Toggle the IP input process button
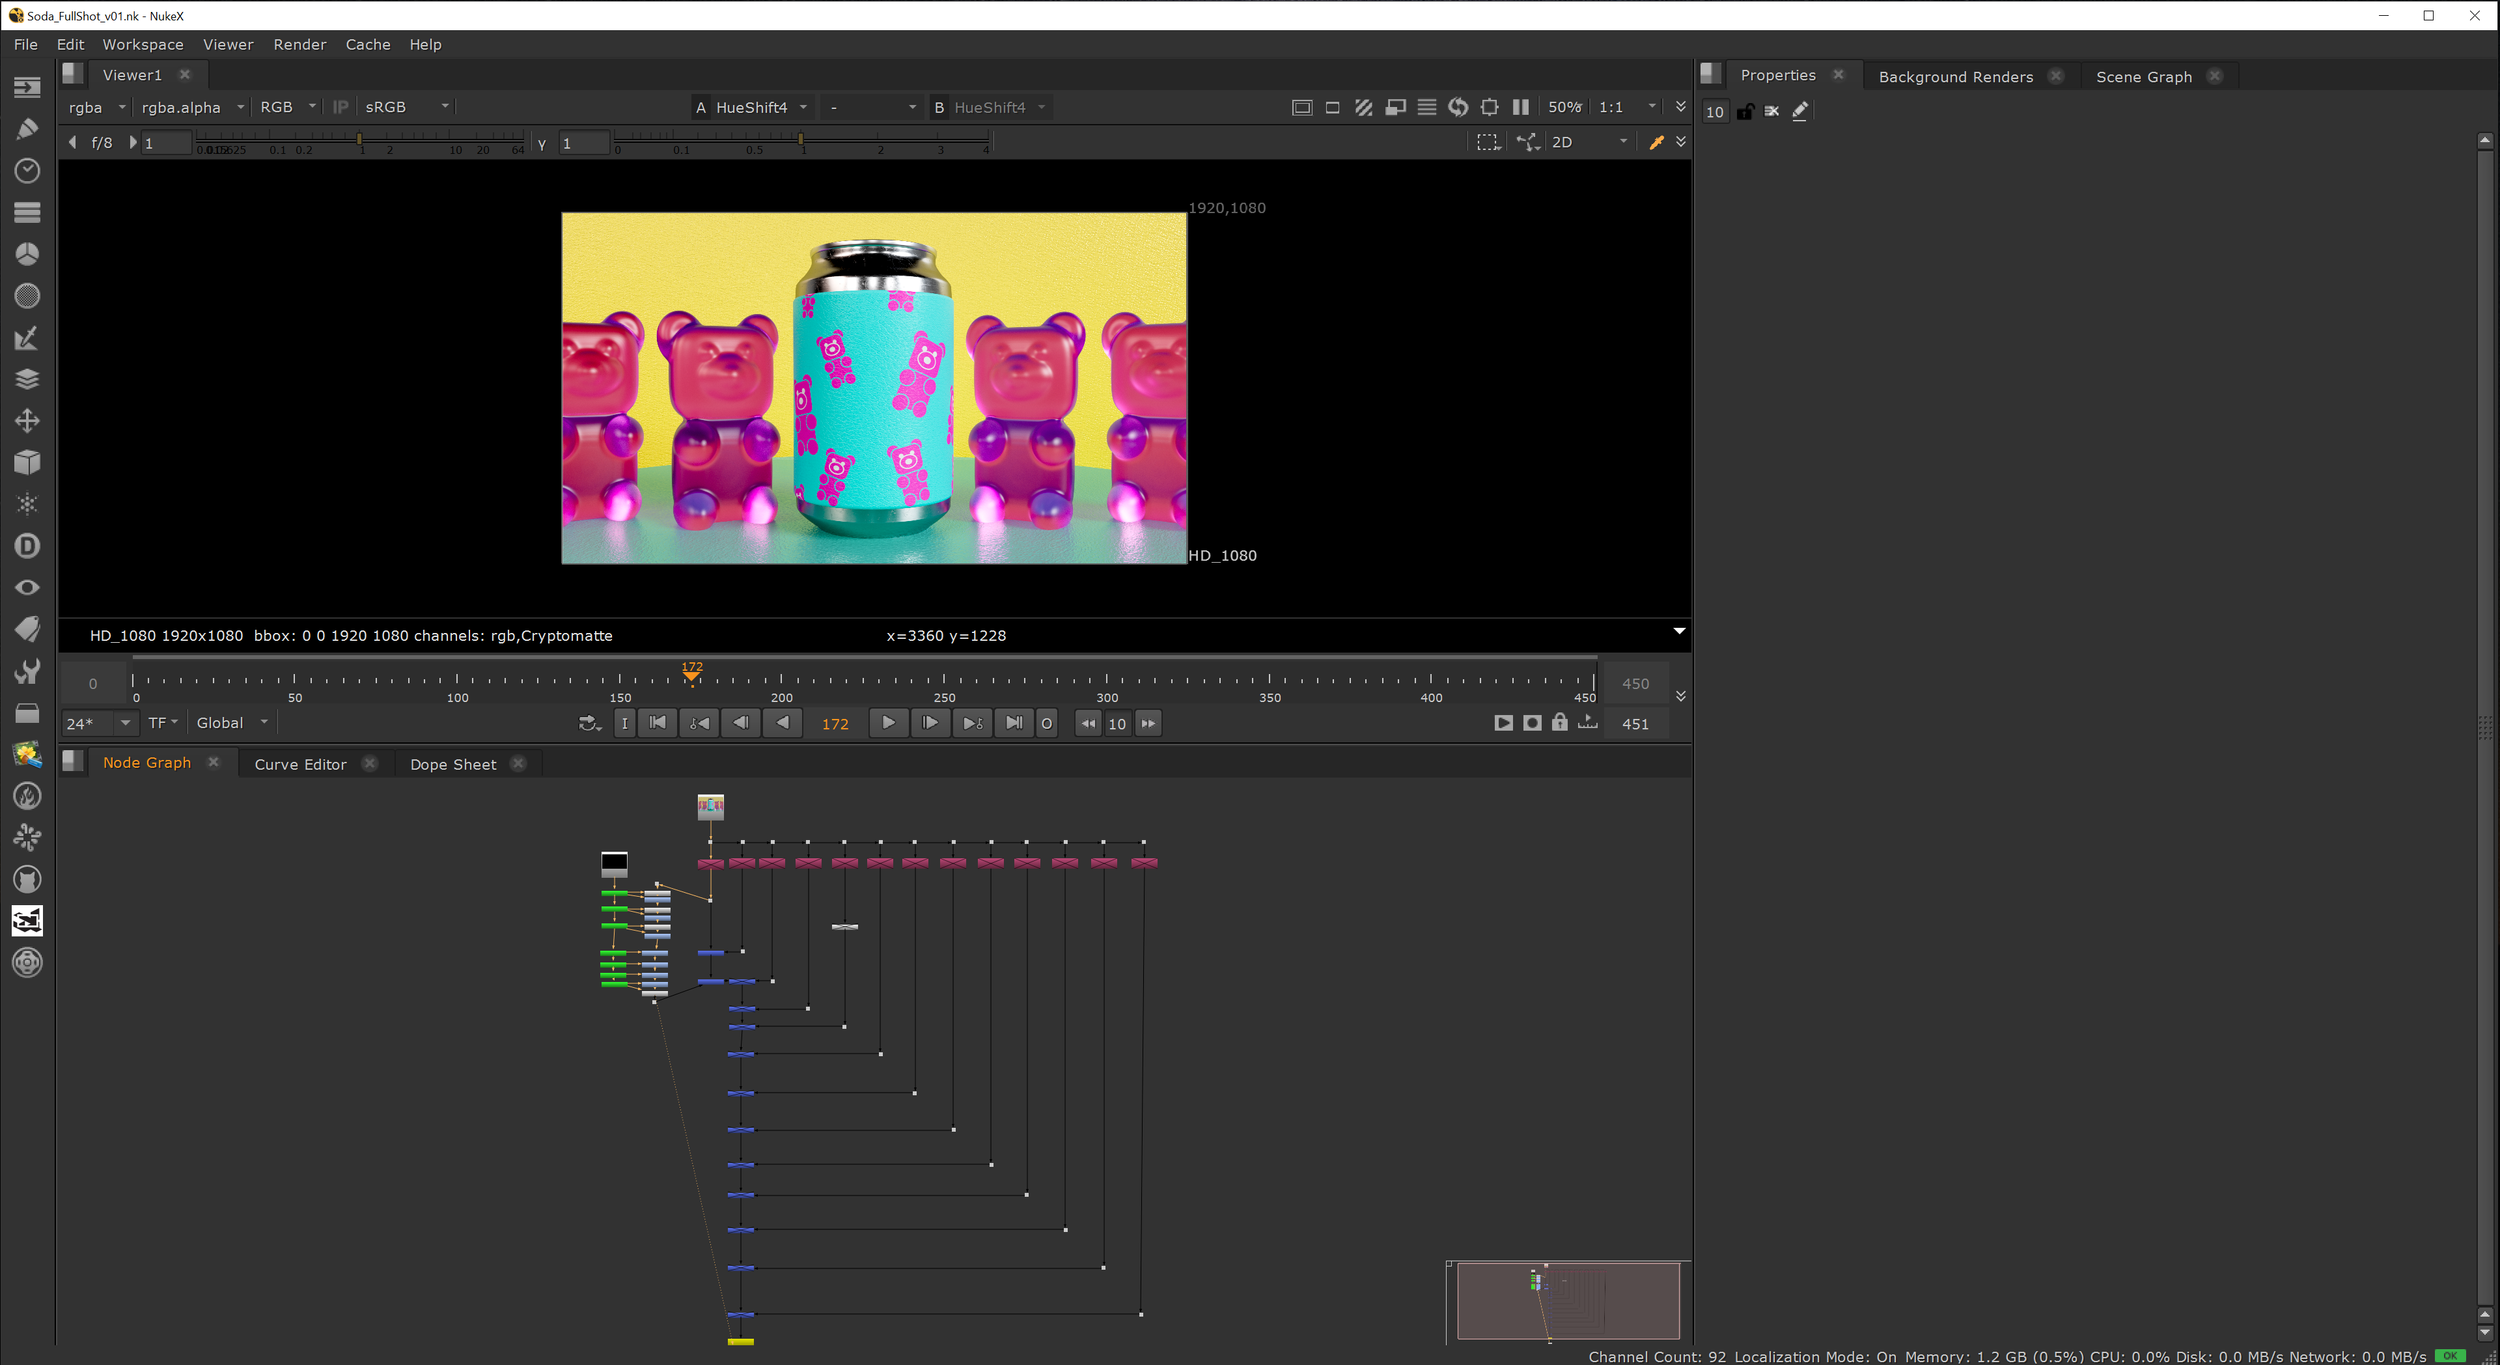 click(340, 107)
